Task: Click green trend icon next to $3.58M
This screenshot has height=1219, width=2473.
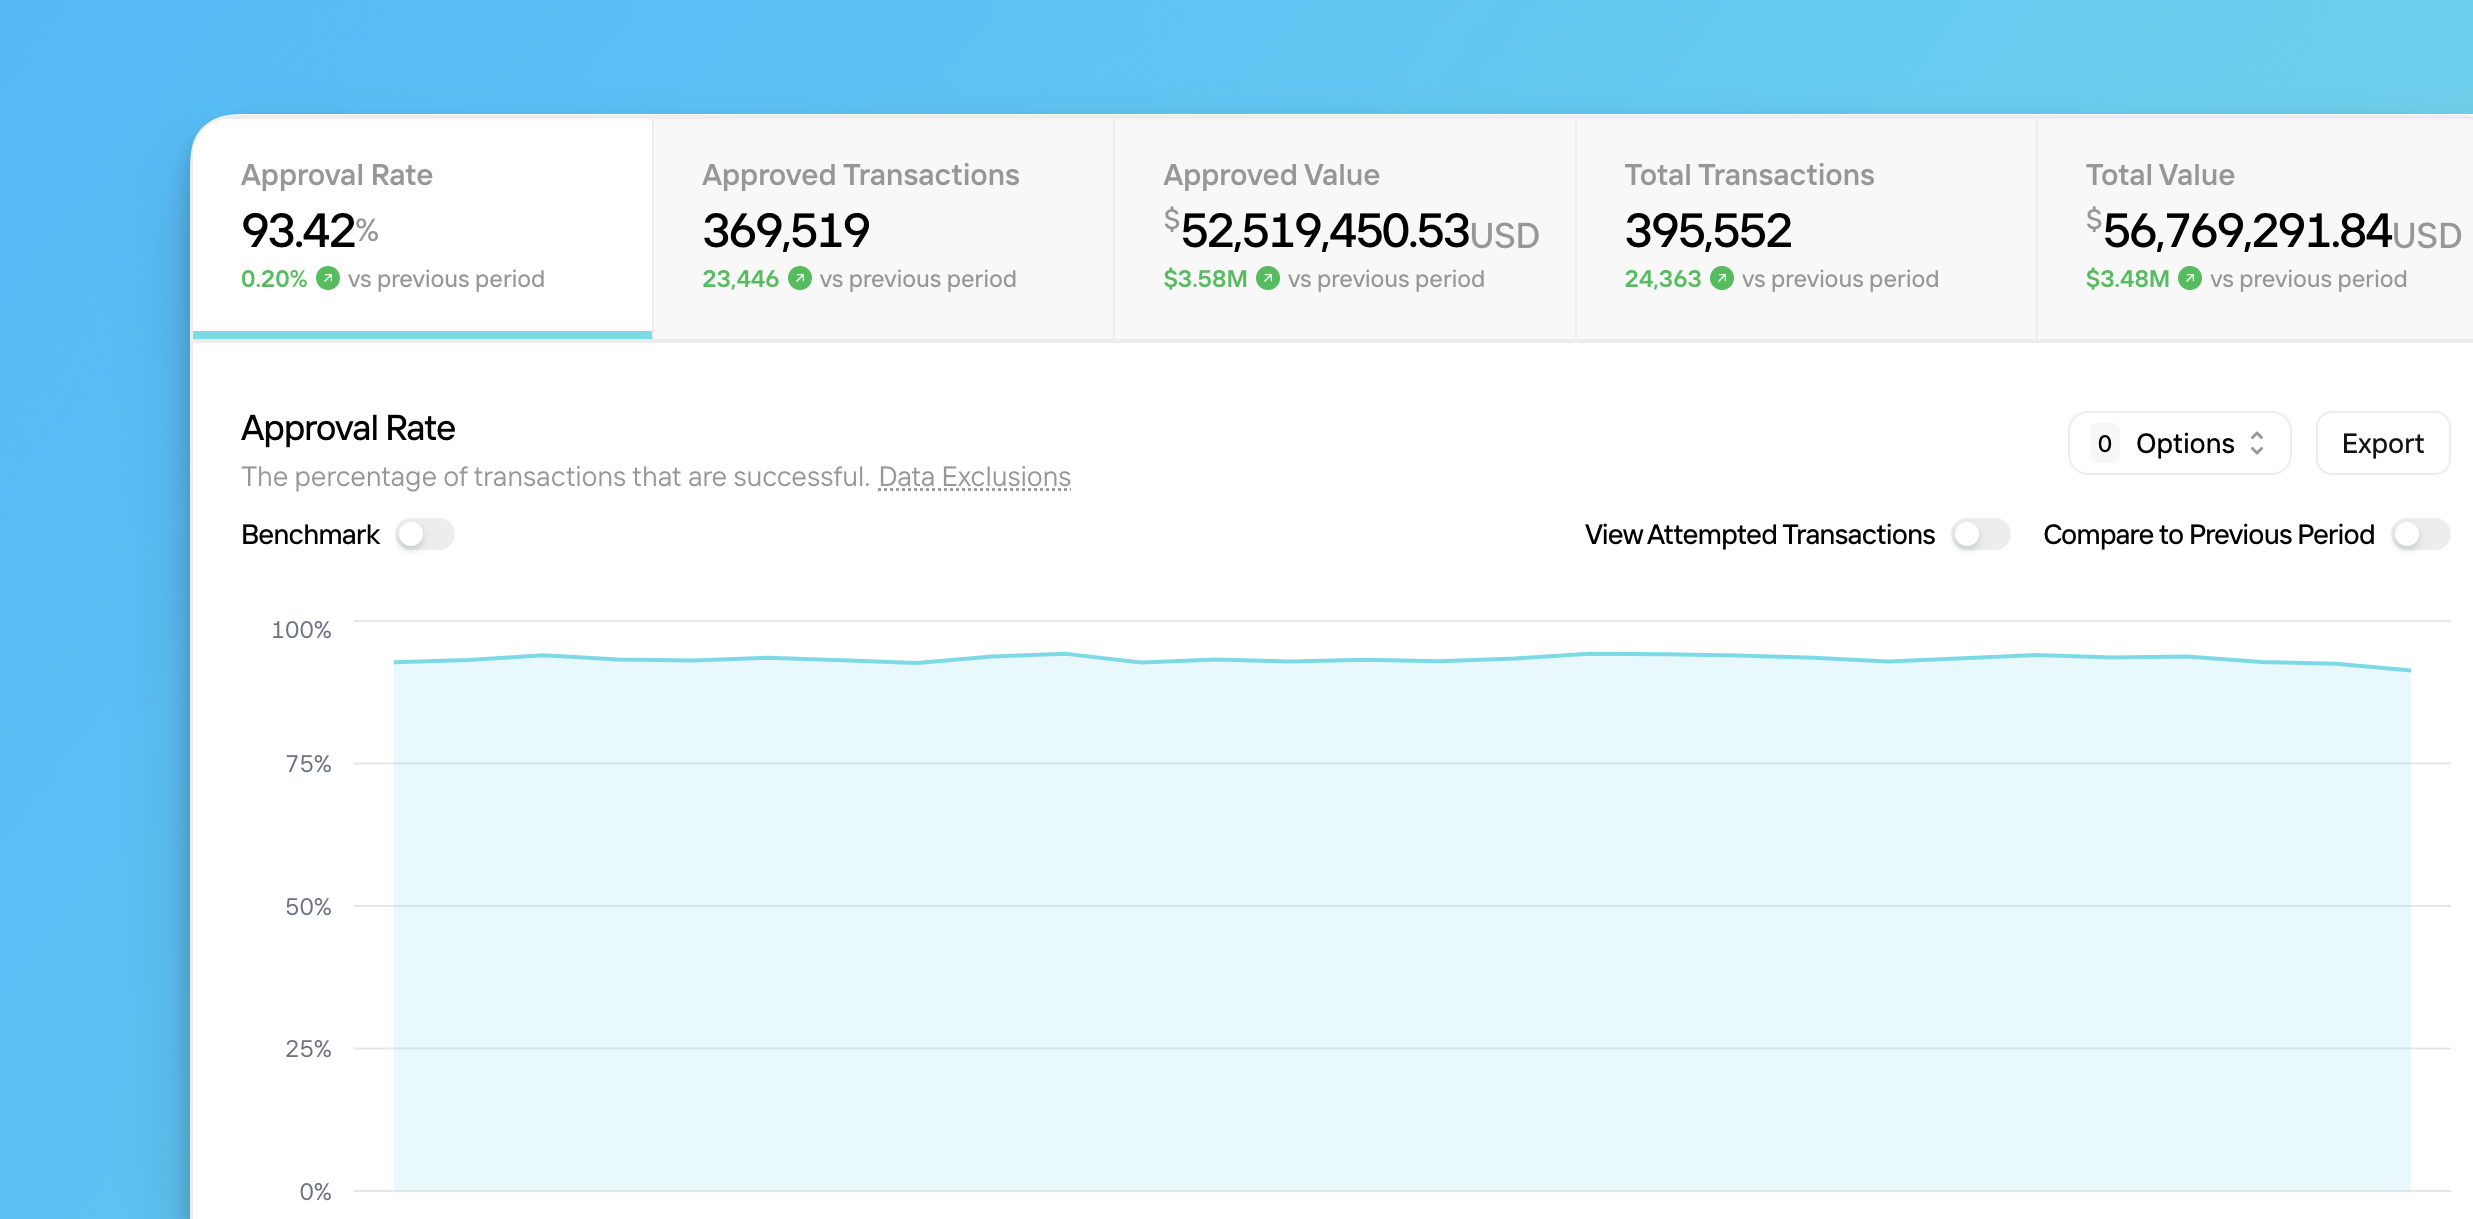Action: [1268, 278]
